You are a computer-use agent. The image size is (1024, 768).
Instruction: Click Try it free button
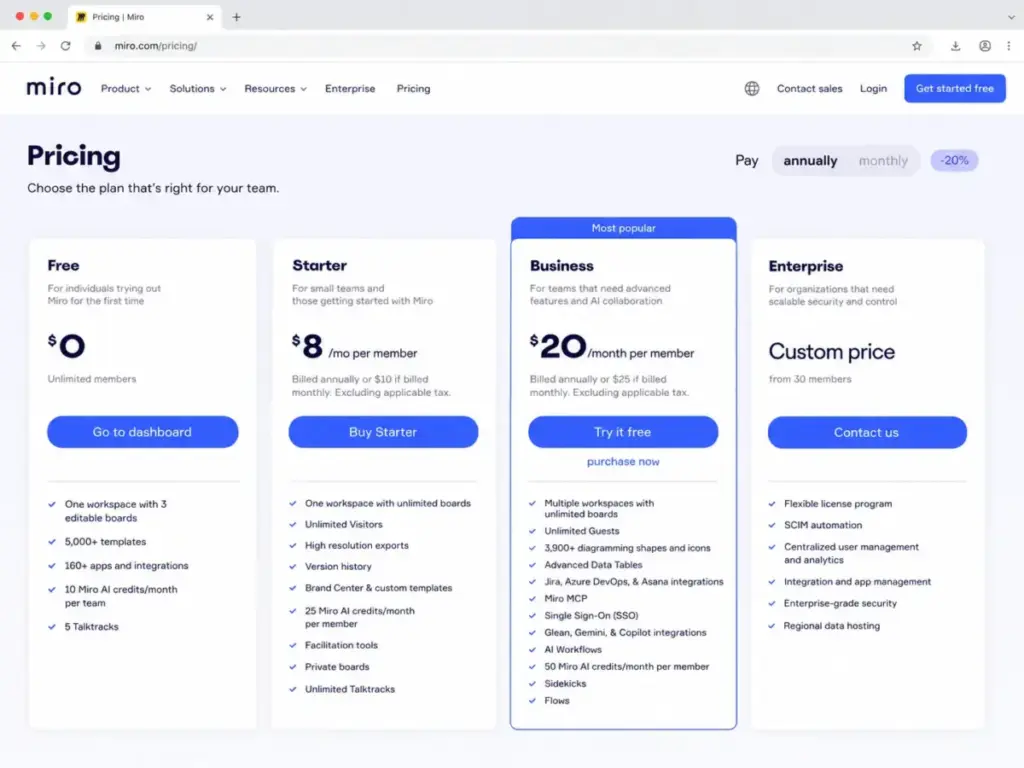(623, 432)
